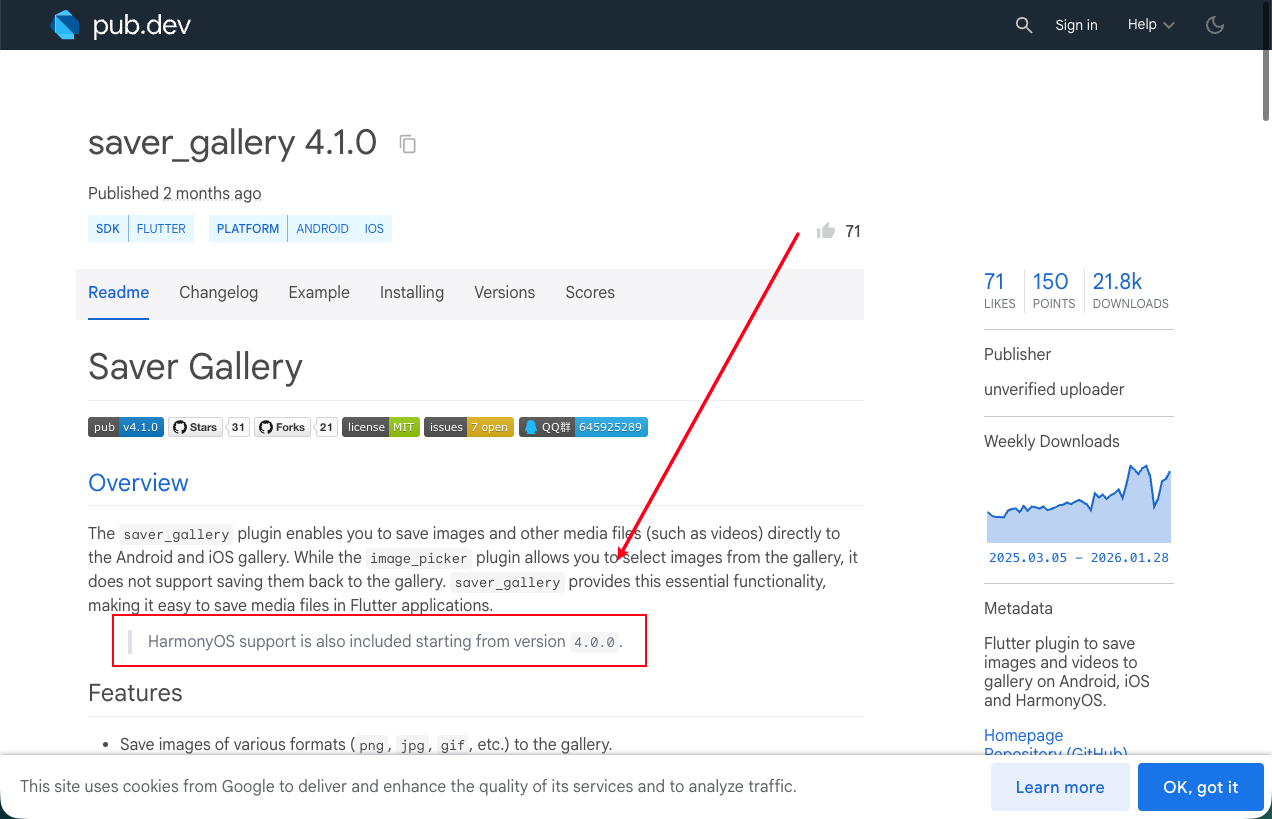Open the Scores tab
The image size is (1272, 819).
590,293
